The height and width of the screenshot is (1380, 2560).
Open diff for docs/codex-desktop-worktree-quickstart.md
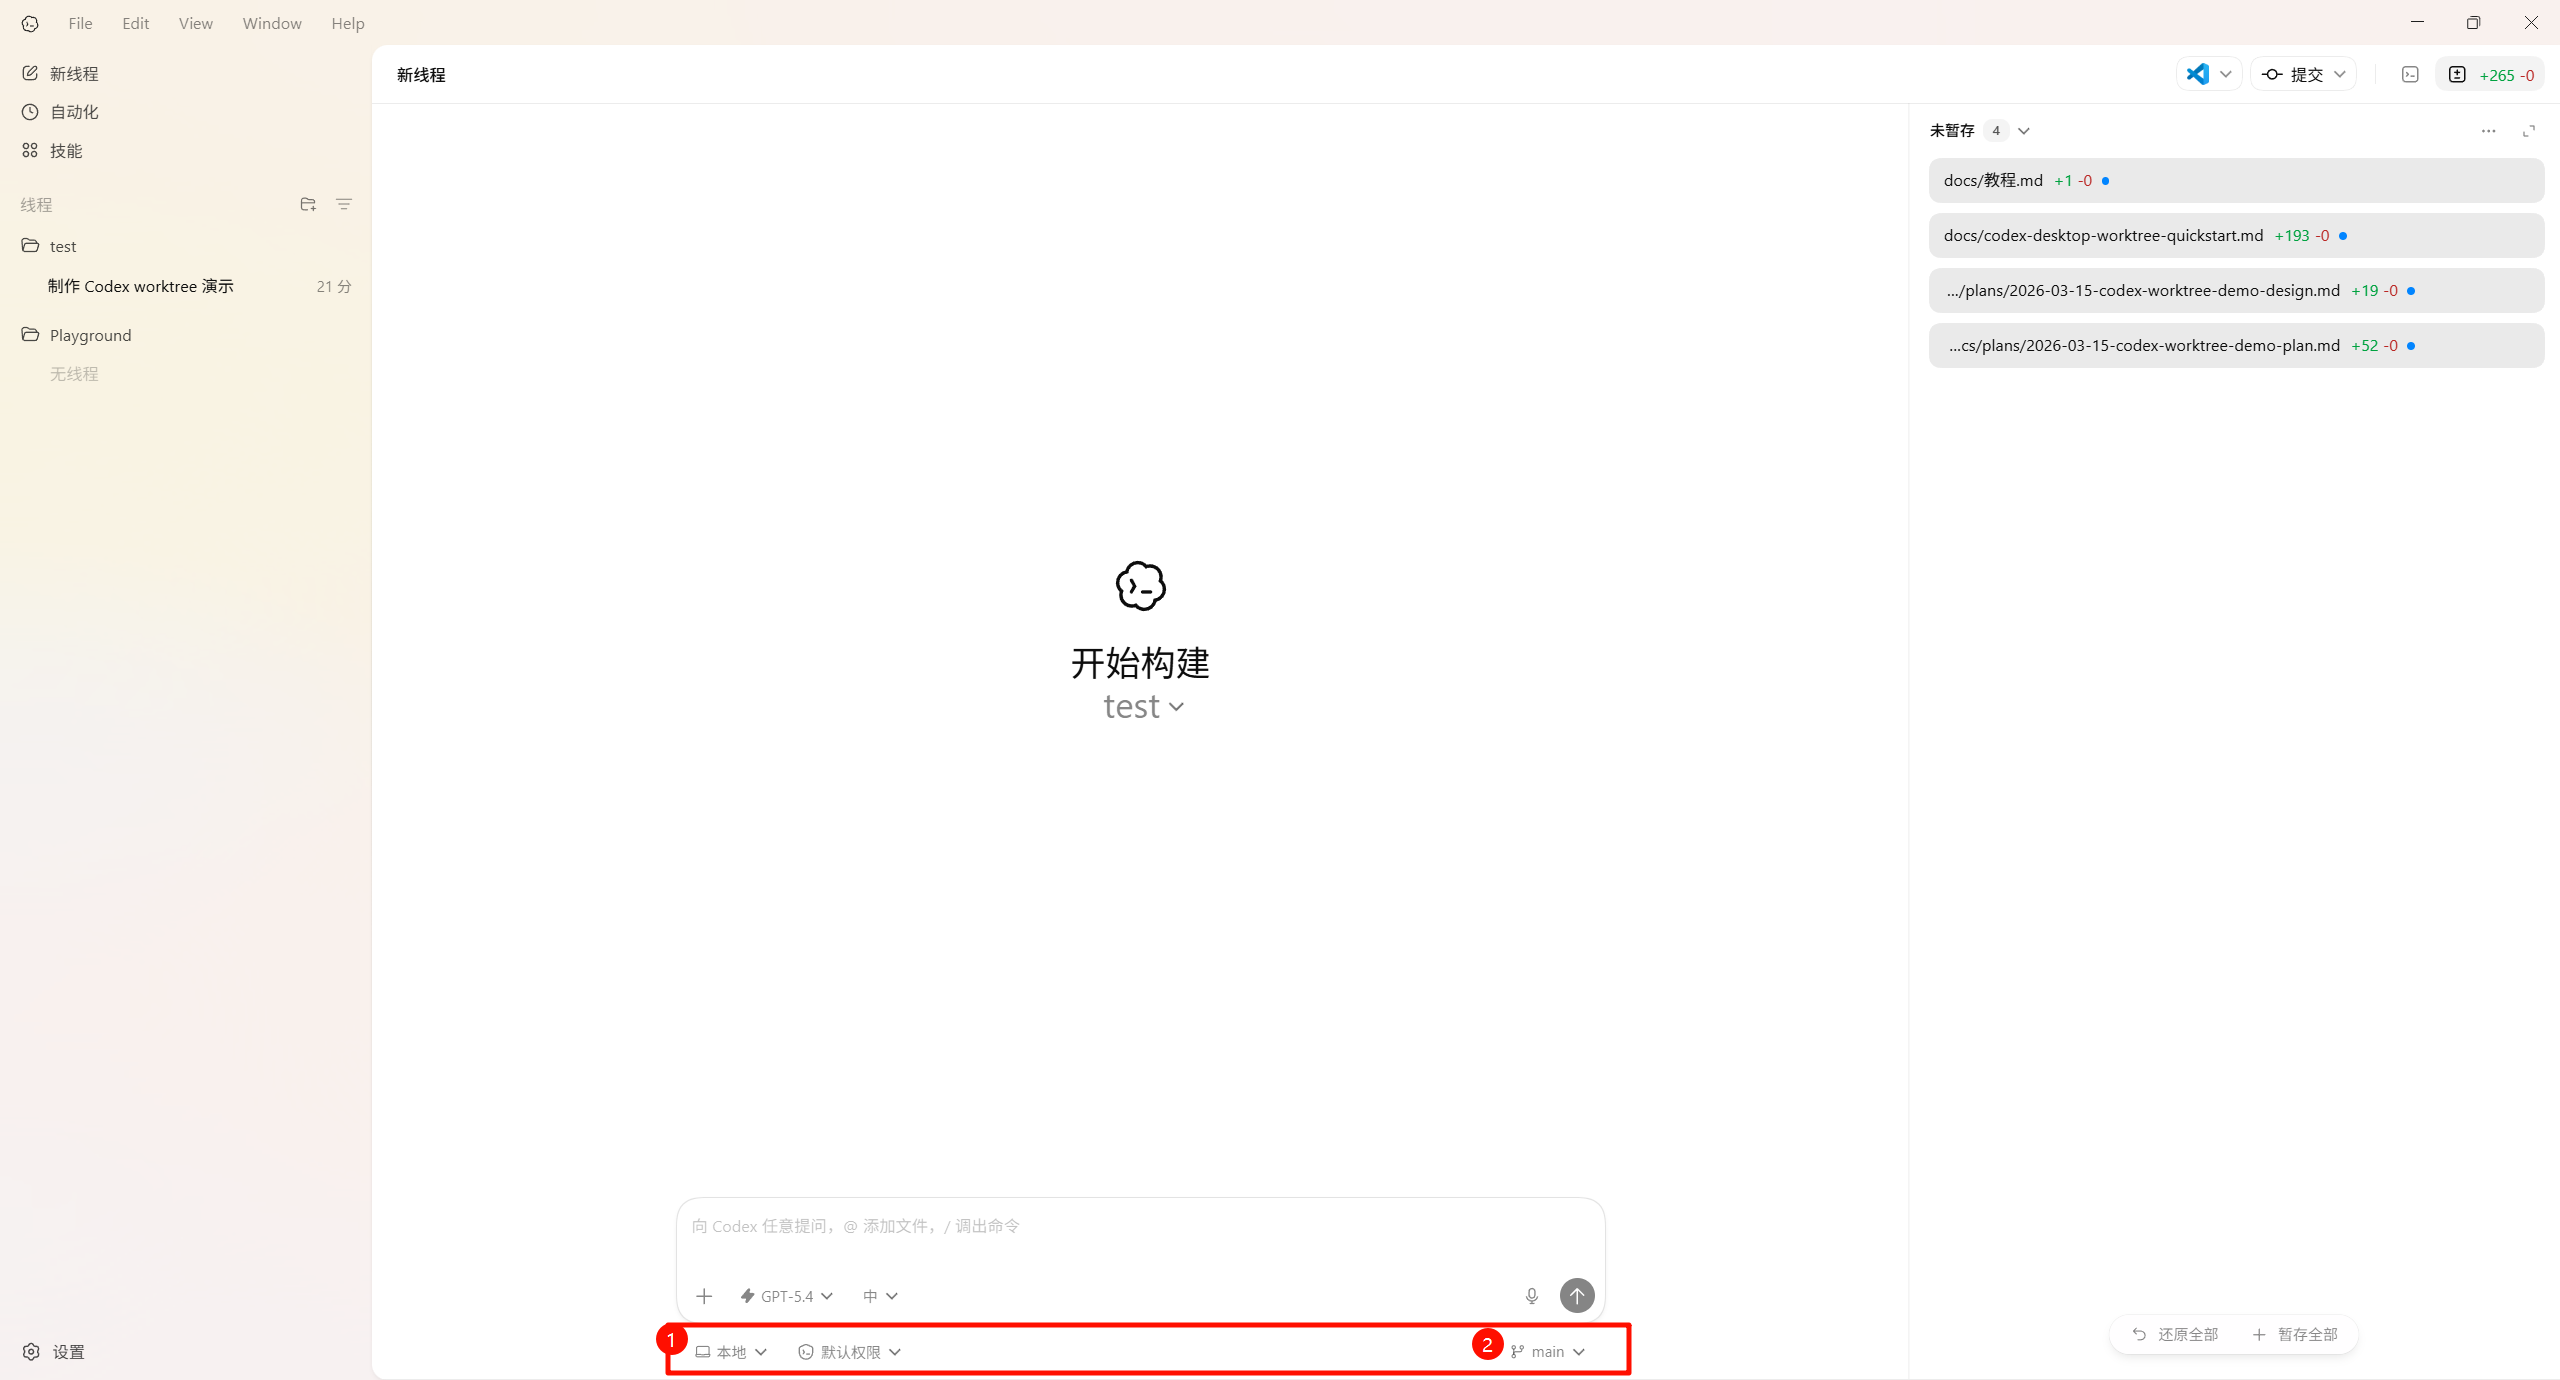[2236, 236]
